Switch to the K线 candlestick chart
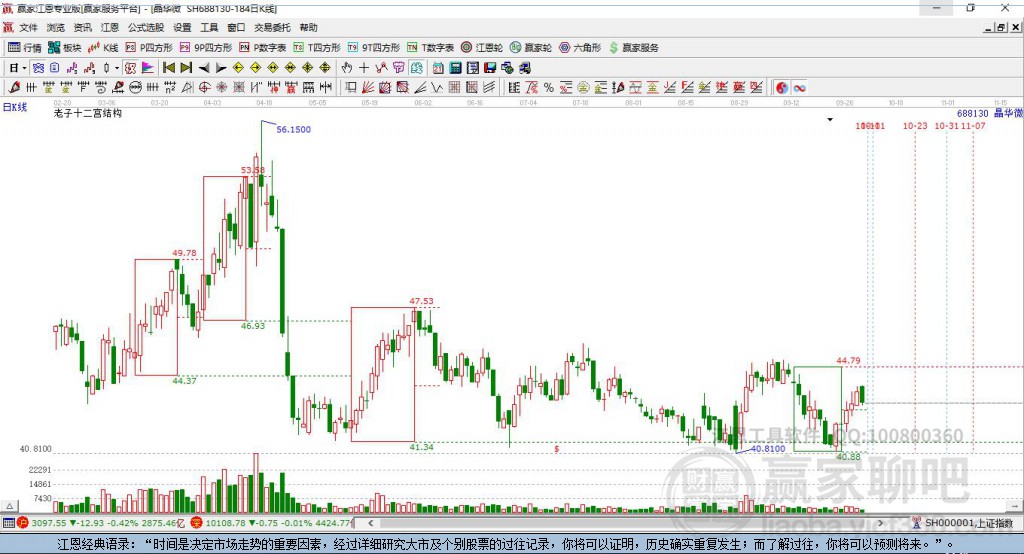Screen dimensions: 1024x554 point(103,48)
